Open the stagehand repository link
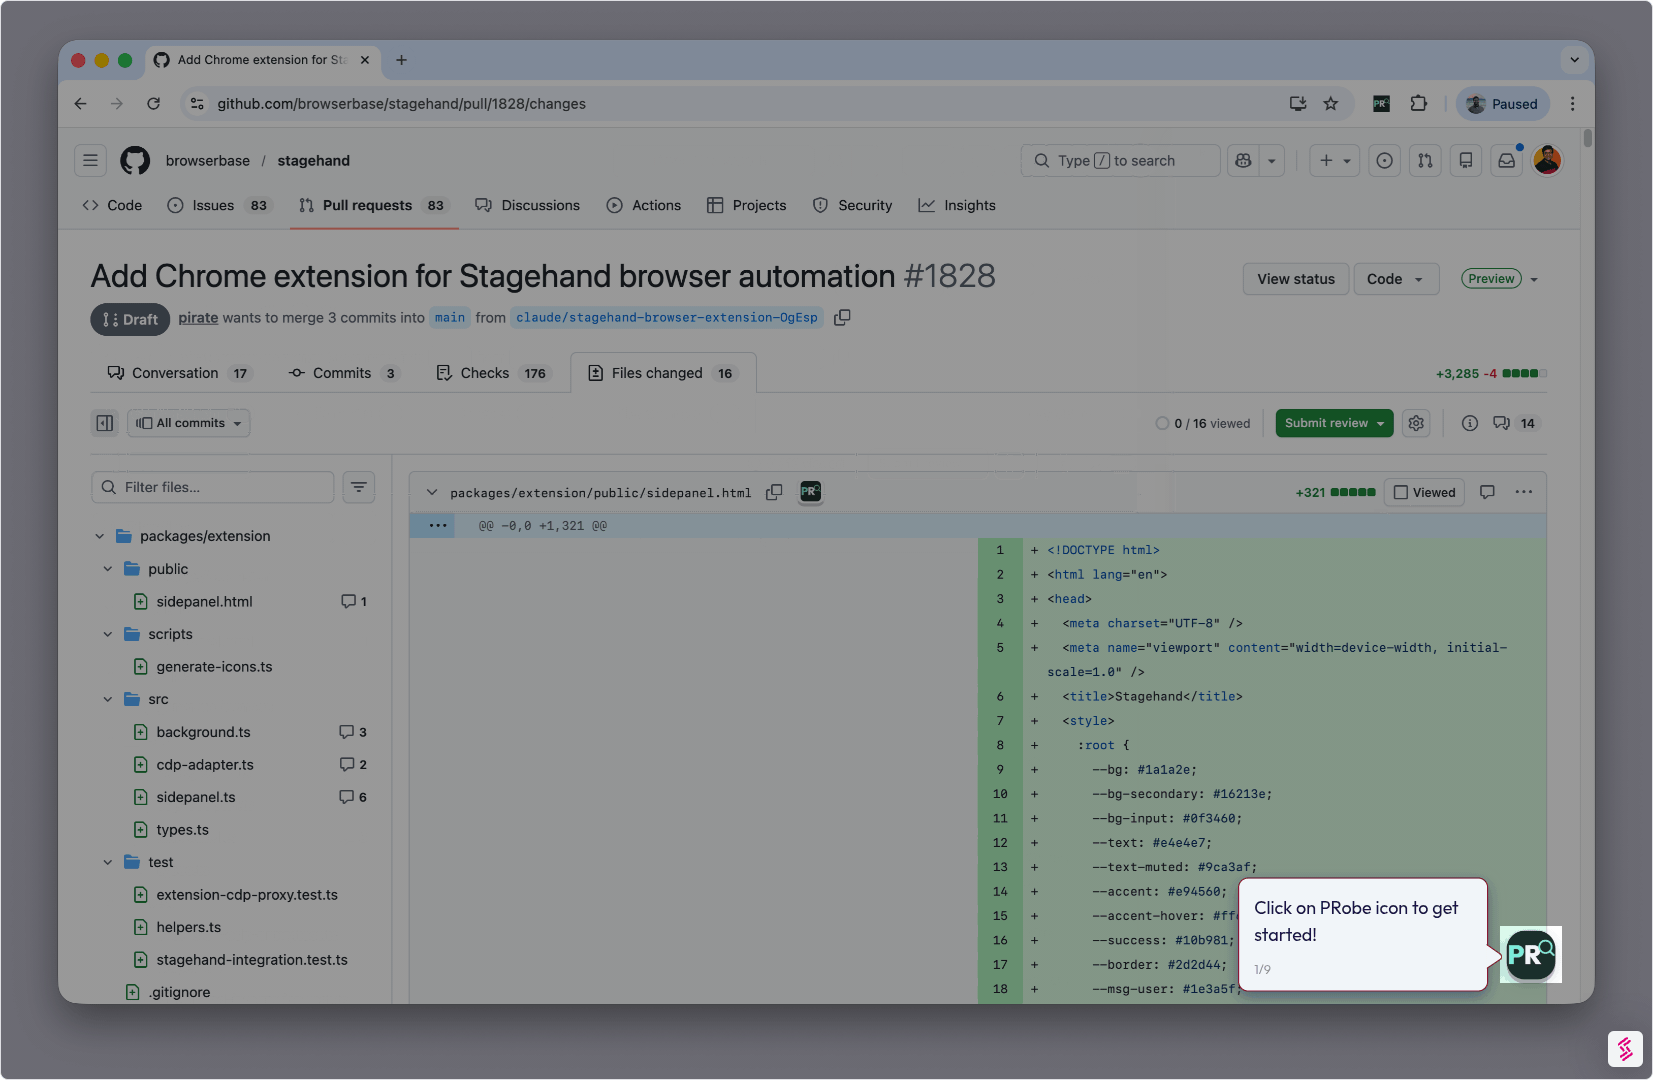 tap(314, 160)
